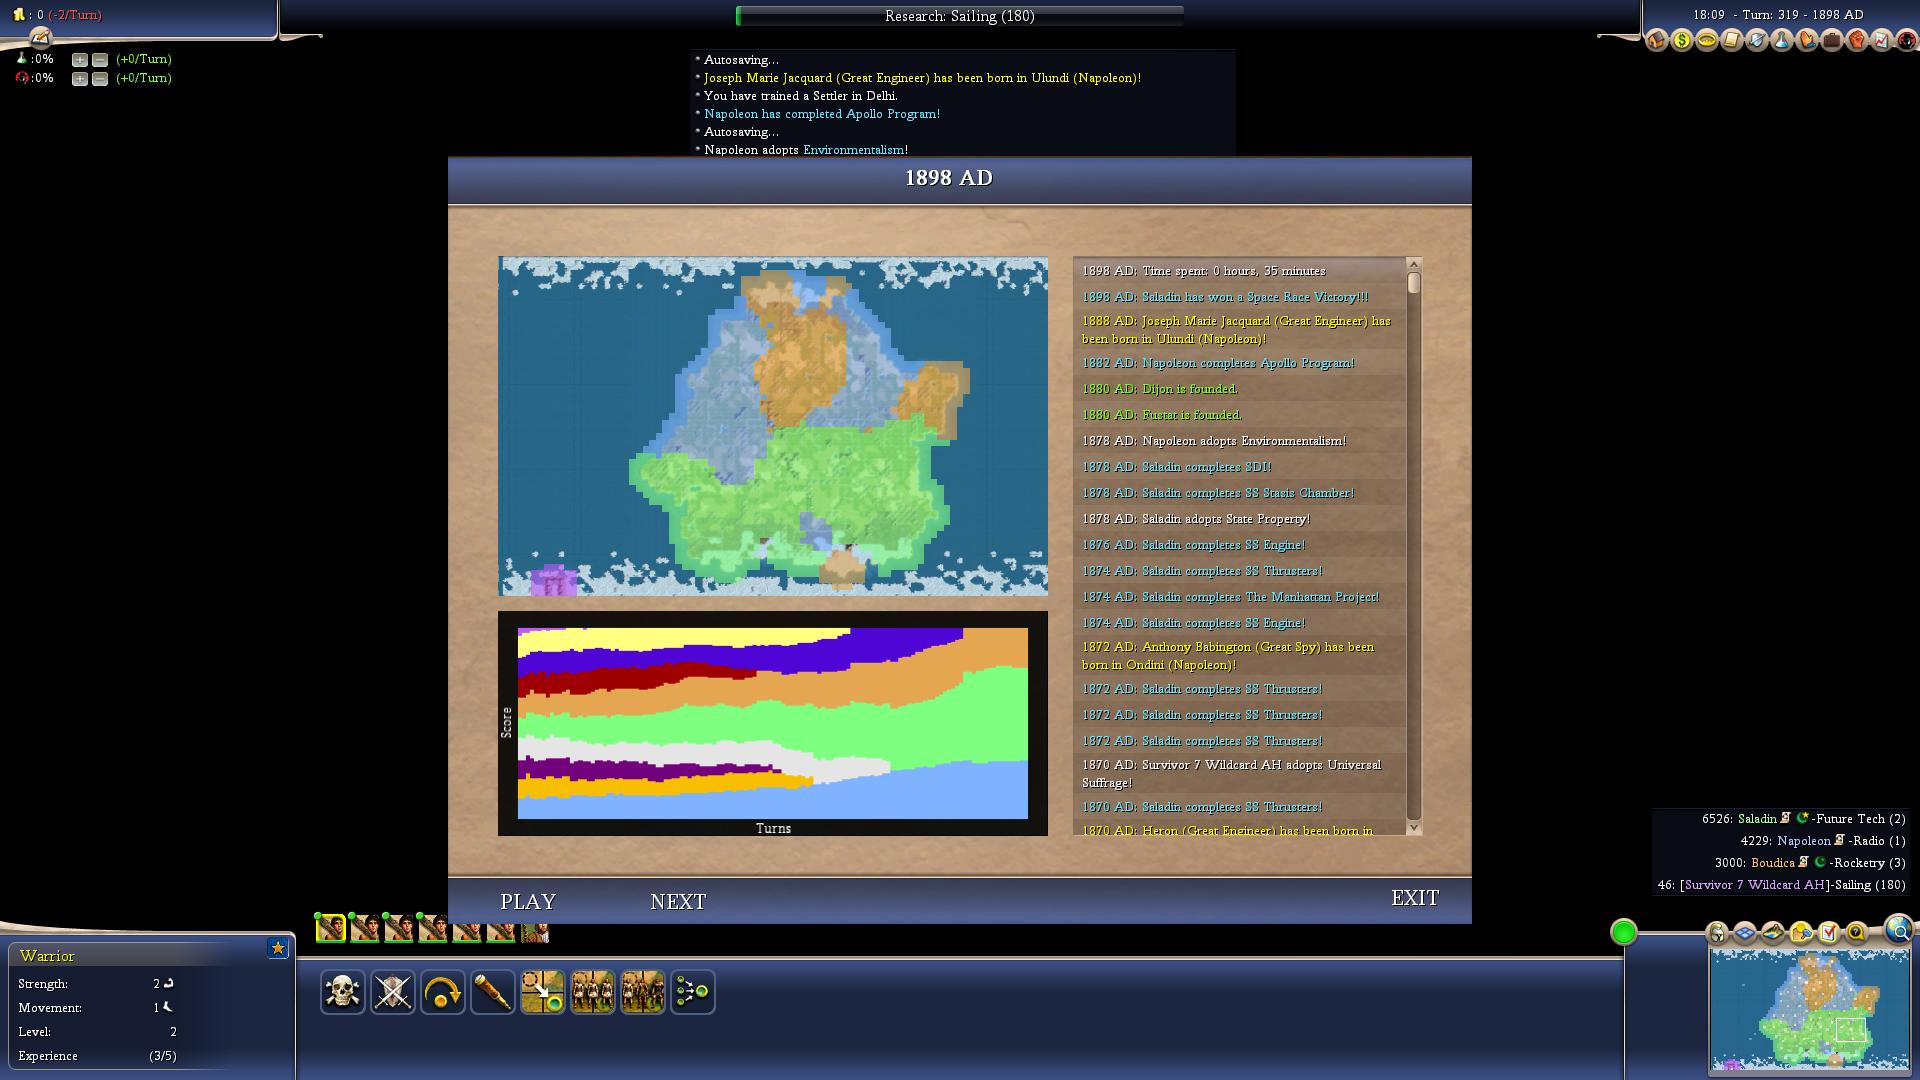The width and height of the screenshot is (1920, 1080).
Task: Select the Settler unit icon
Action: point(535,931)
